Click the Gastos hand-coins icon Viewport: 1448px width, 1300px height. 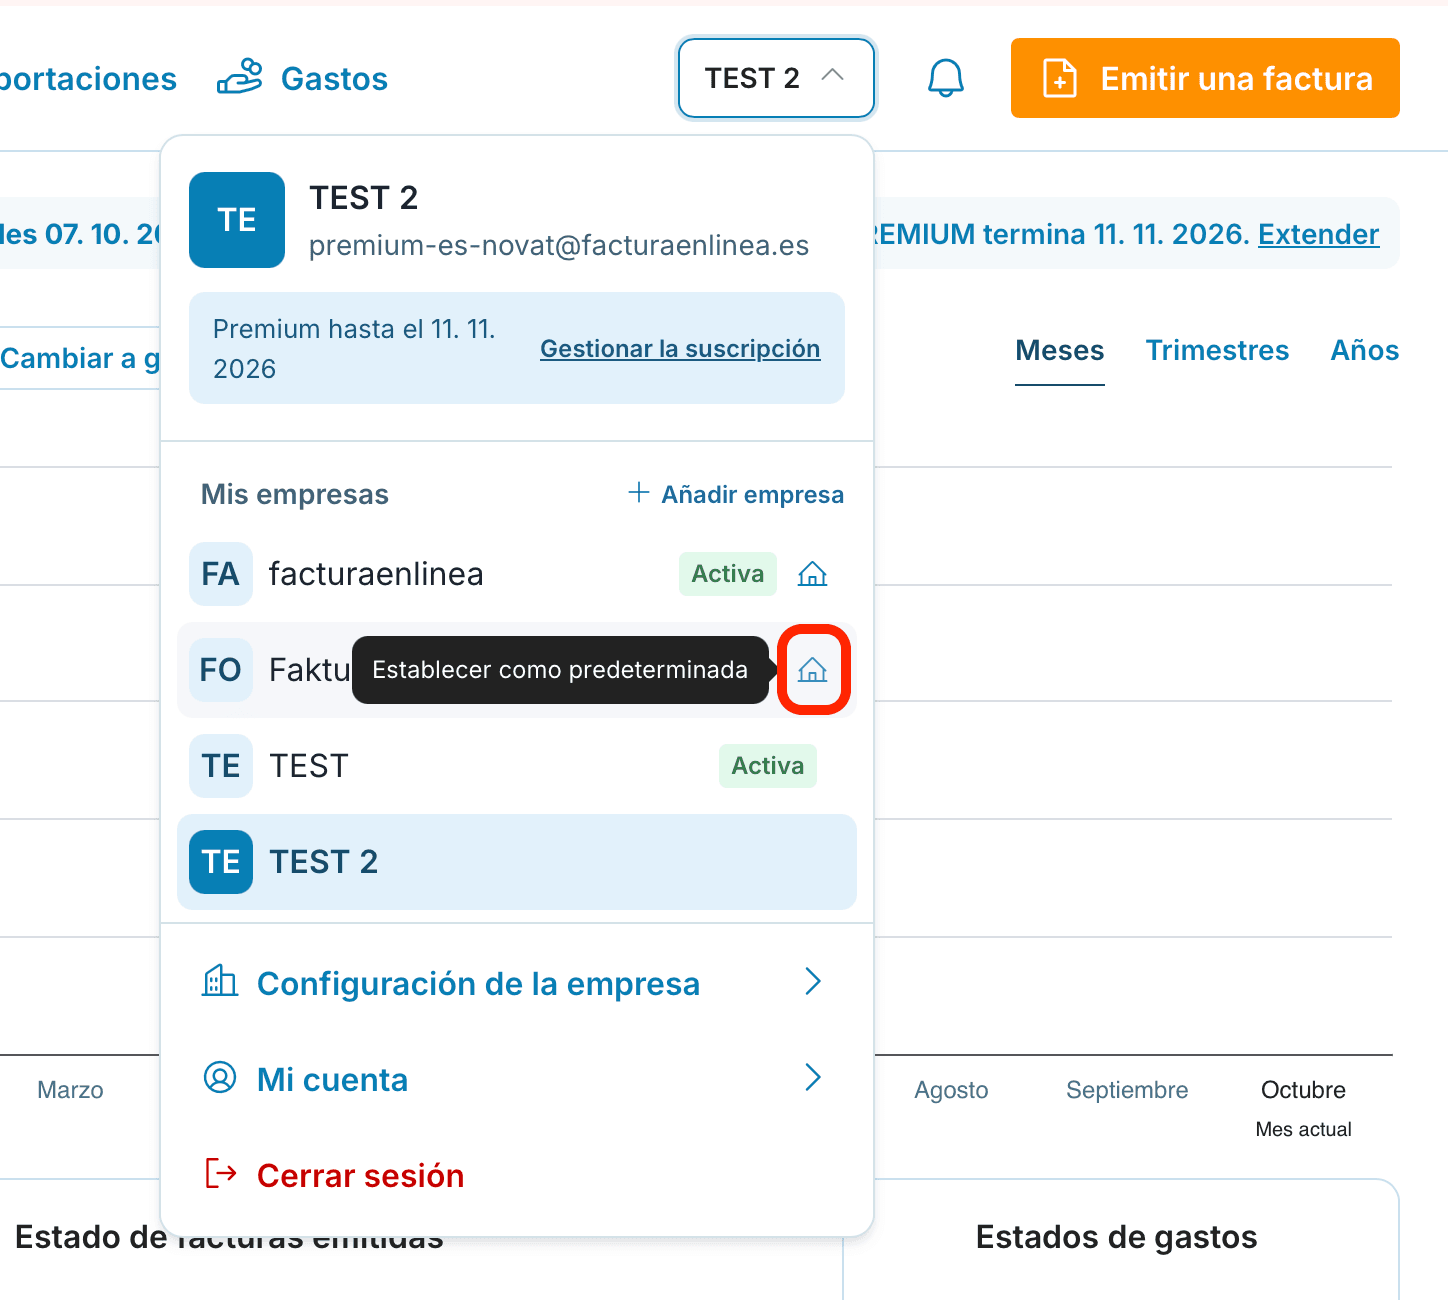point(240,77)
